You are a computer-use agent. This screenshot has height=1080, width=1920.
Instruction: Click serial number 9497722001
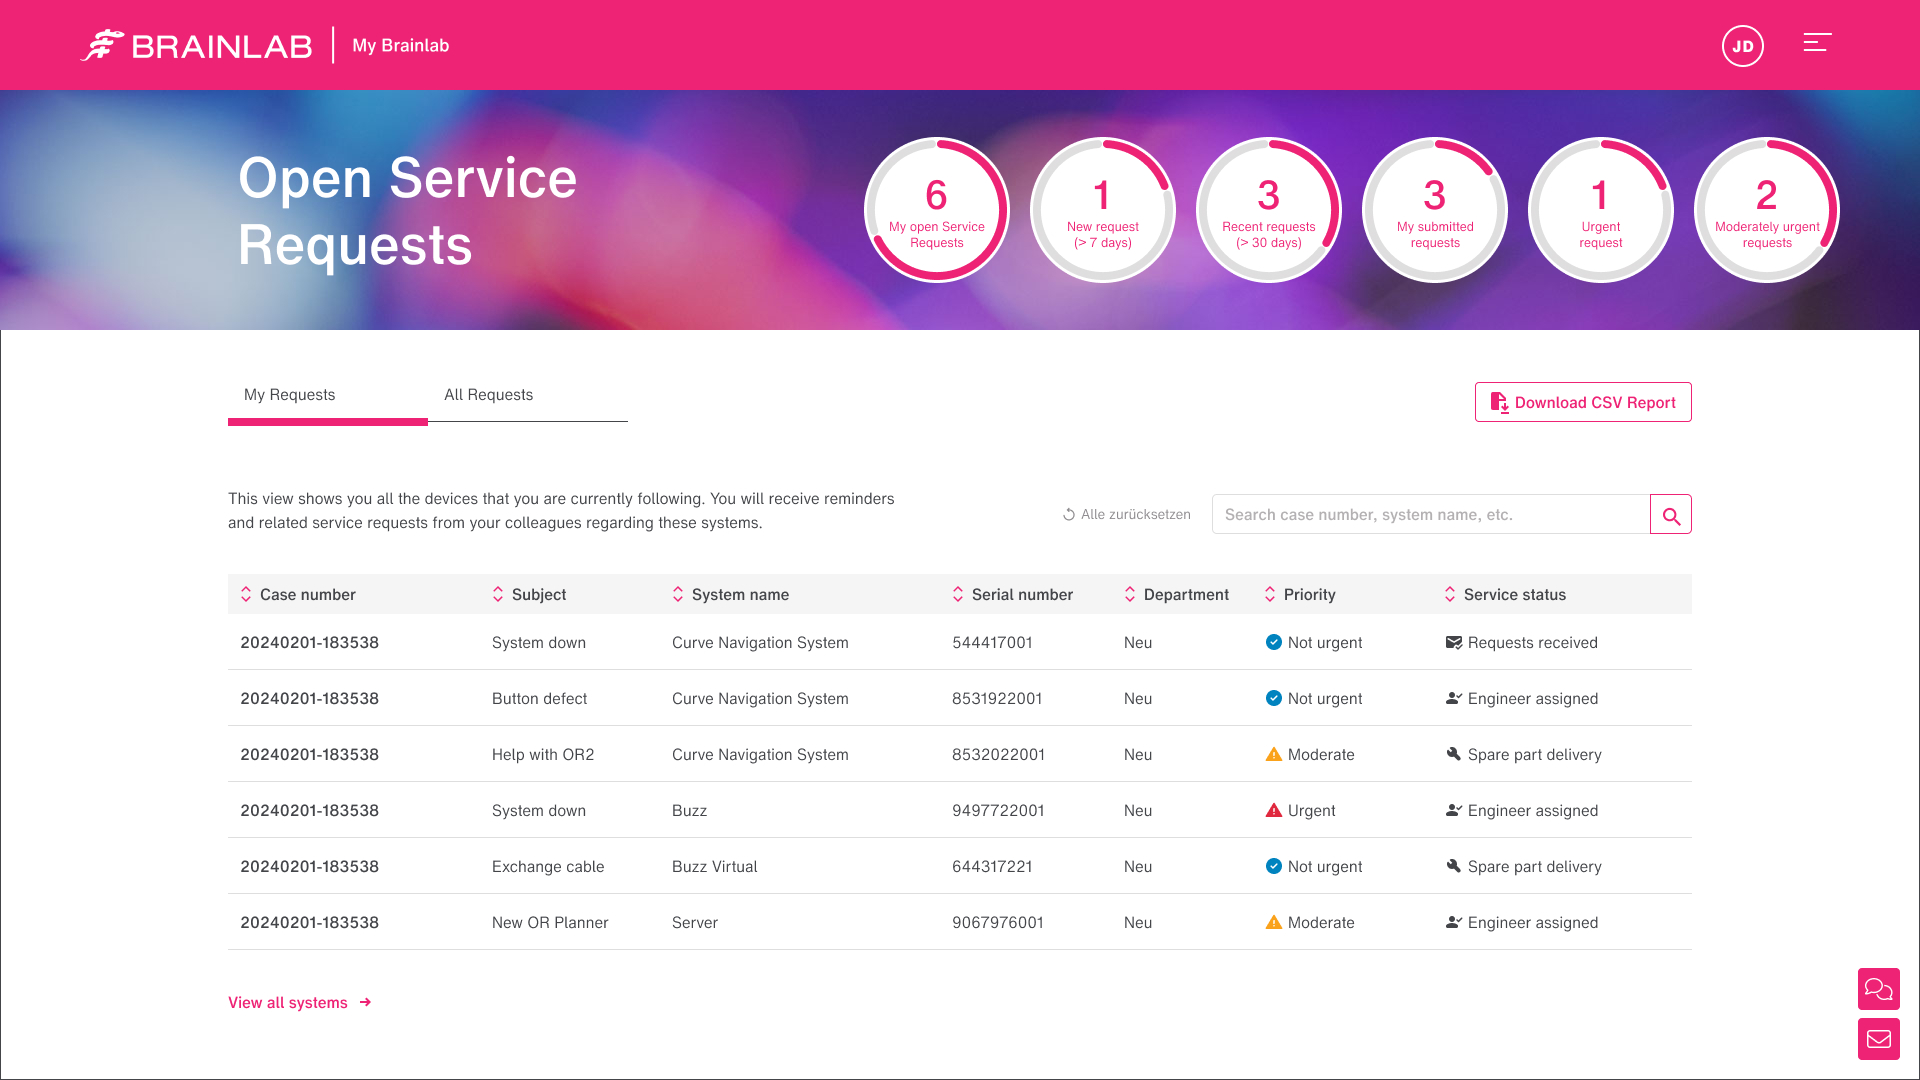(998, 811)
